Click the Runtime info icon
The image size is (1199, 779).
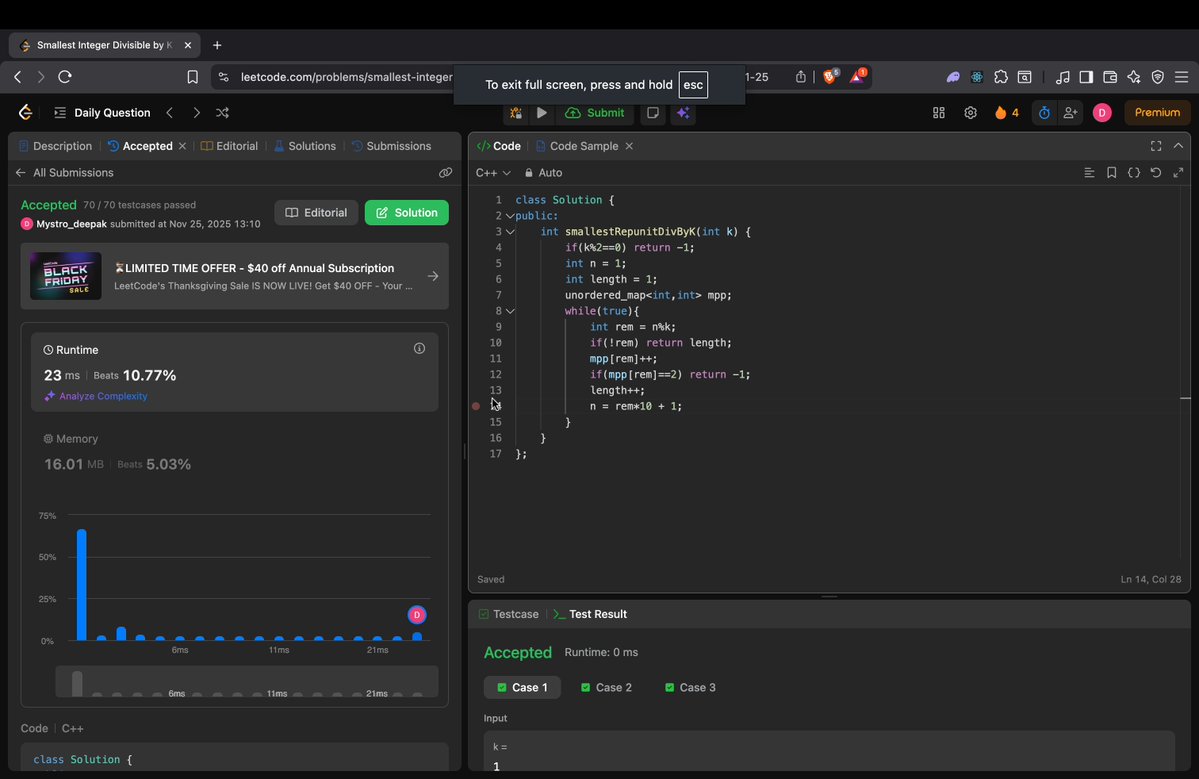click(419, 349)
